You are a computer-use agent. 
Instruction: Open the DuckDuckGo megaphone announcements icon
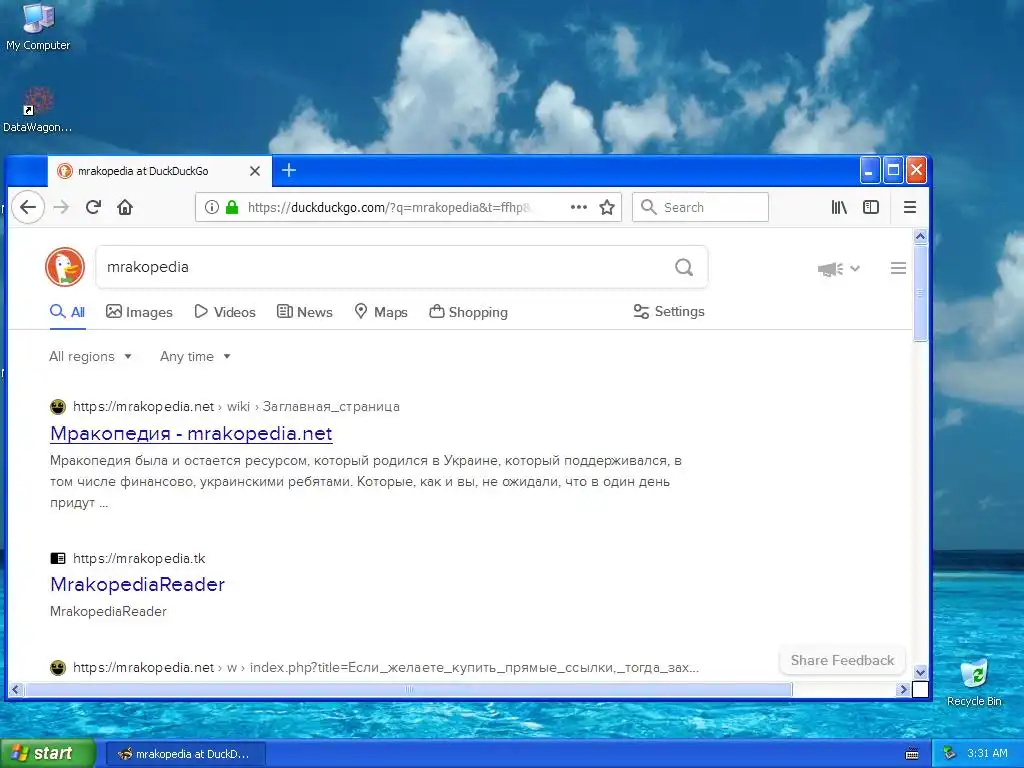(x=830, y=268)
